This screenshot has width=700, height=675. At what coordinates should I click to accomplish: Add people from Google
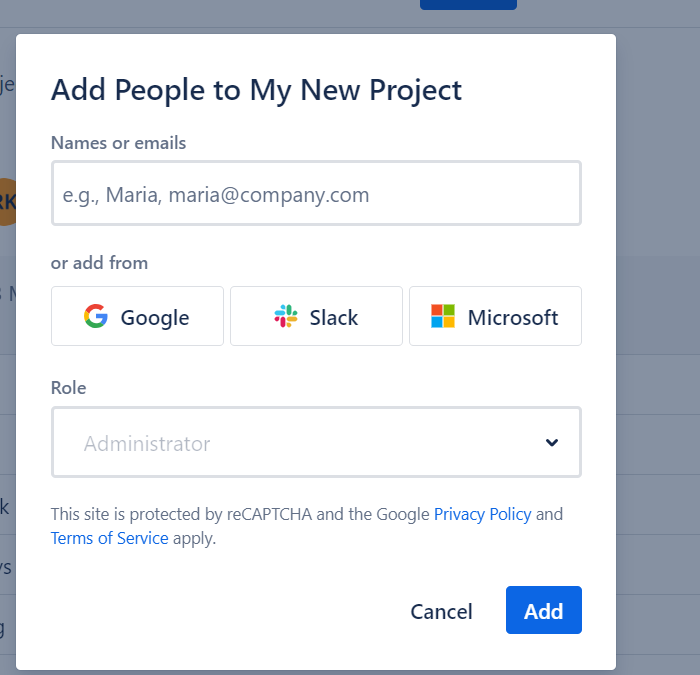coord(138,317)
